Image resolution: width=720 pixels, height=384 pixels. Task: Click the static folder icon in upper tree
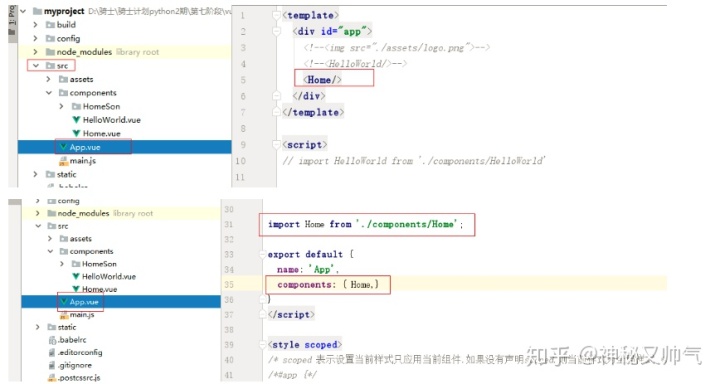(x=50, y=174)
